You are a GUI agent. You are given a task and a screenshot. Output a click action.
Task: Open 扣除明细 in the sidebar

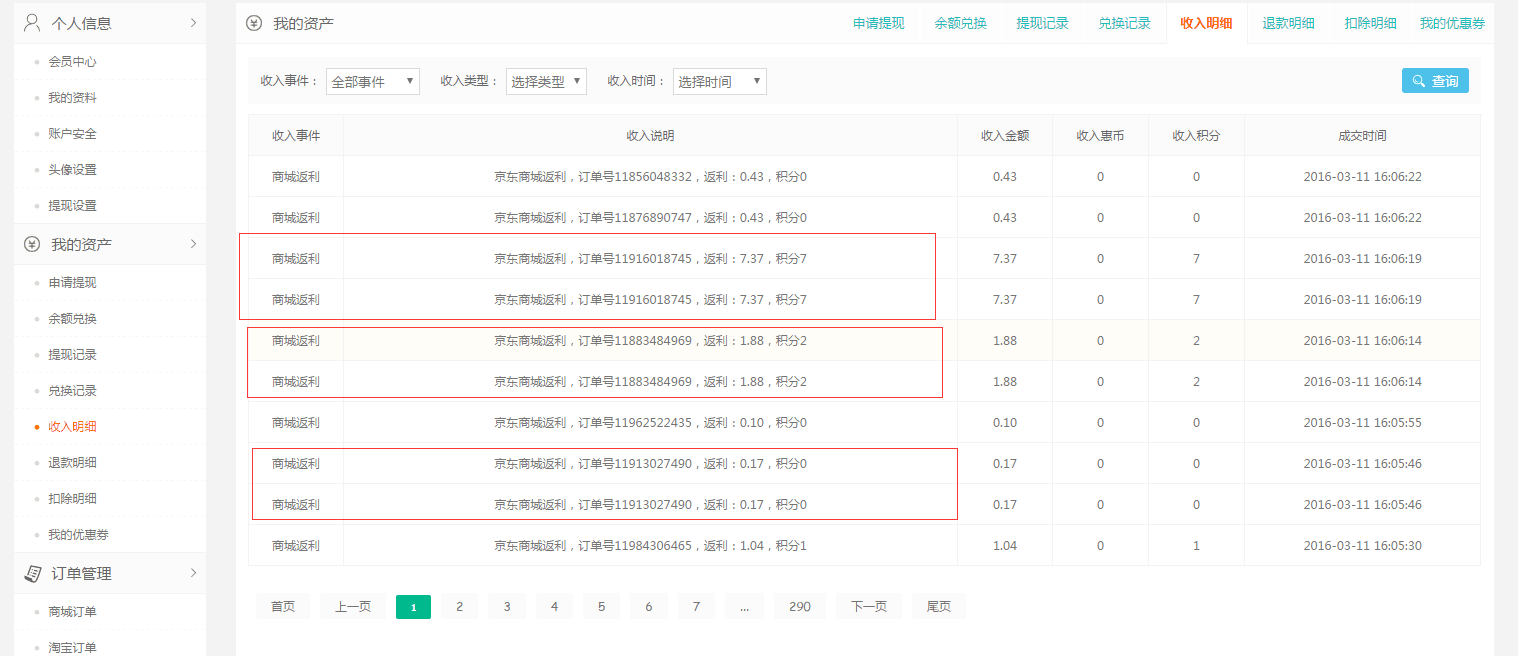pos(72,498)
